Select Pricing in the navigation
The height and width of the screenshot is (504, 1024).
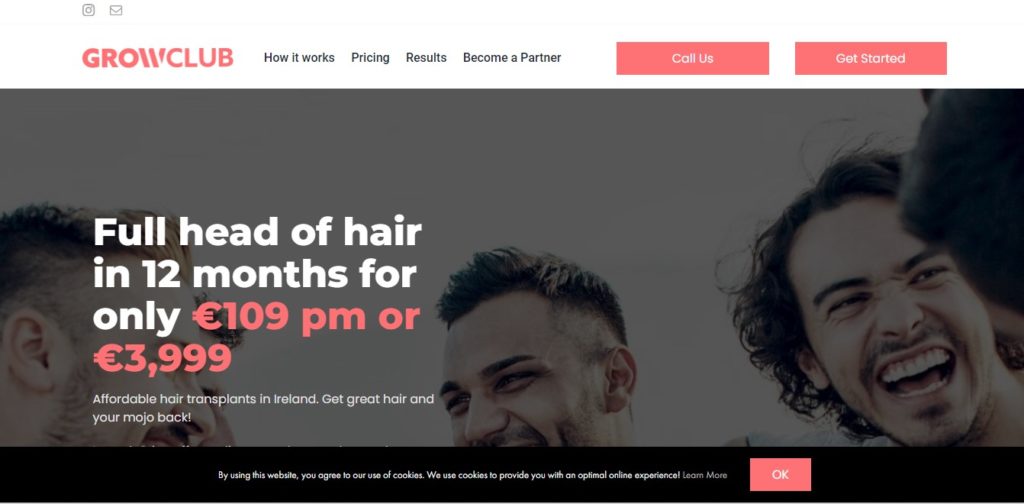pyautogui.click(x=370, y=57)
